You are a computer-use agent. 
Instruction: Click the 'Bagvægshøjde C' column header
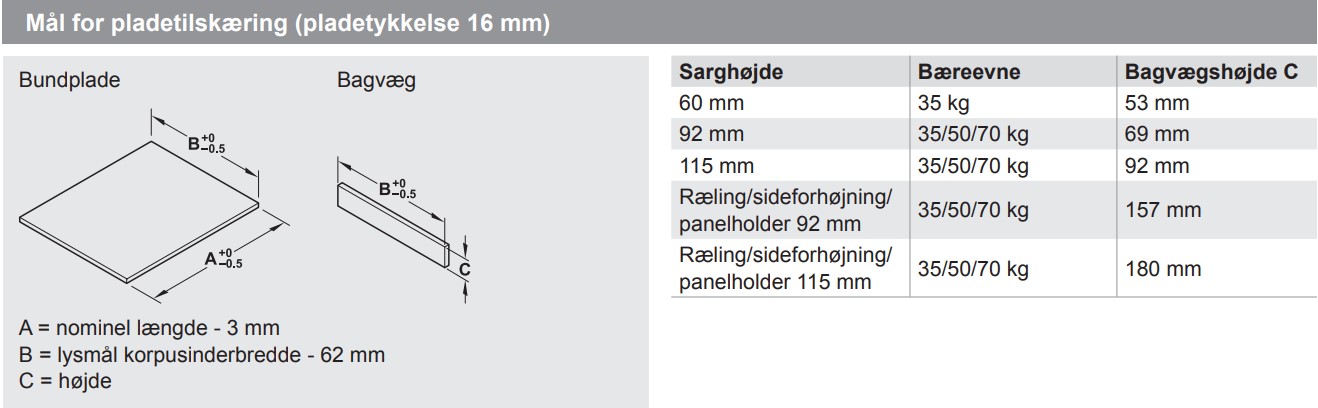tap(1211, 72)
